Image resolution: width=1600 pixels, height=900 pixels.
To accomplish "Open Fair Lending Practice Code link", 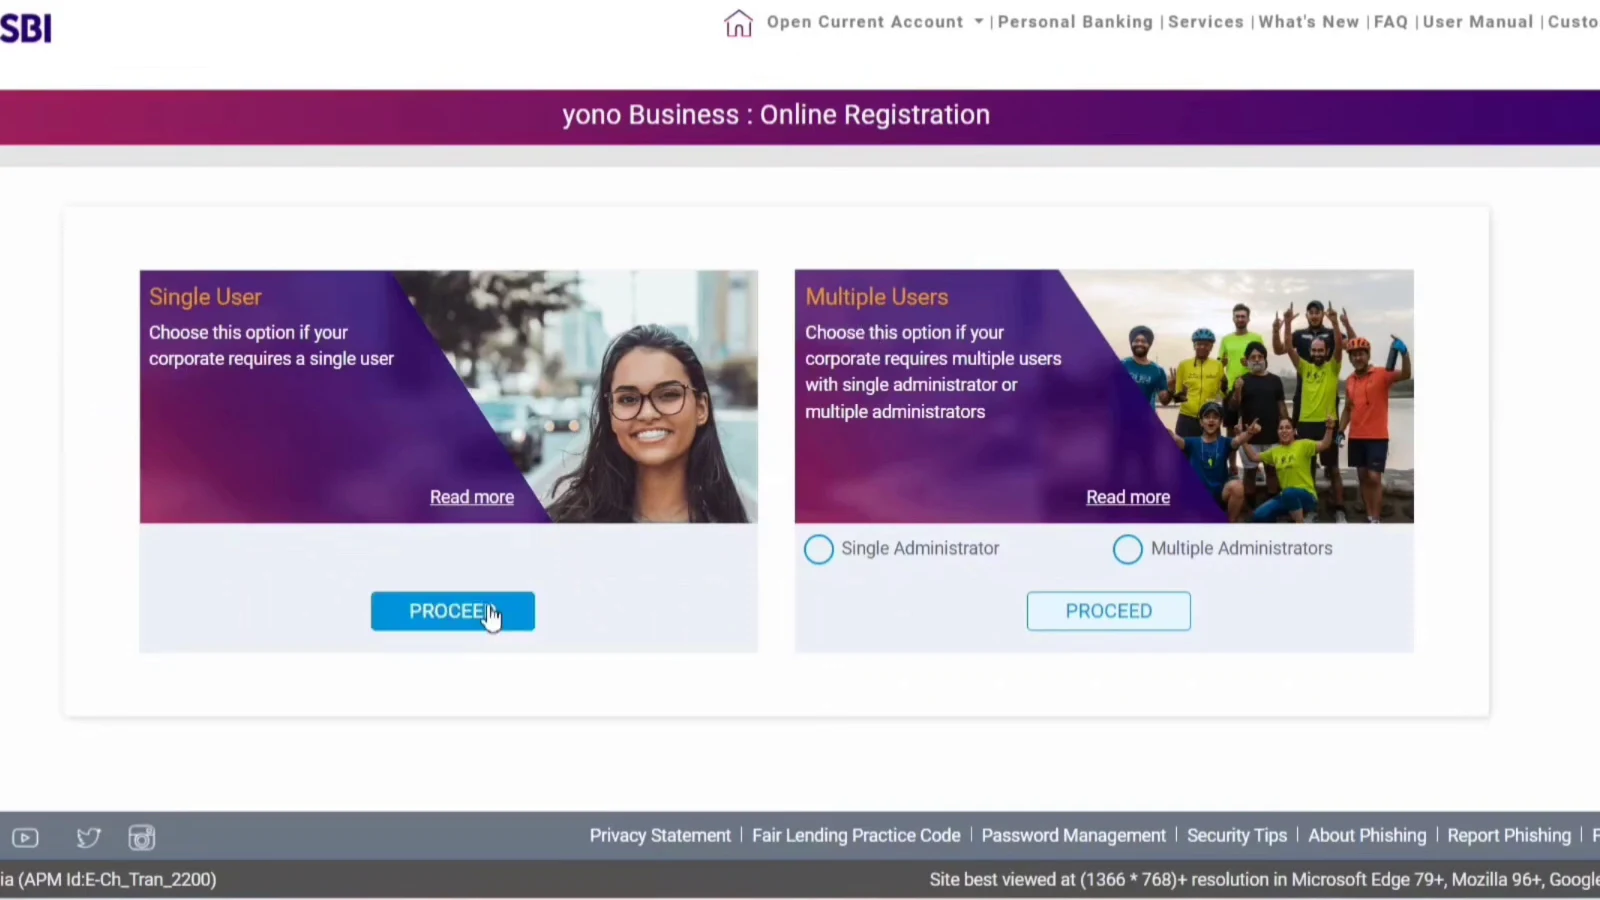I will tap(856, 836).
